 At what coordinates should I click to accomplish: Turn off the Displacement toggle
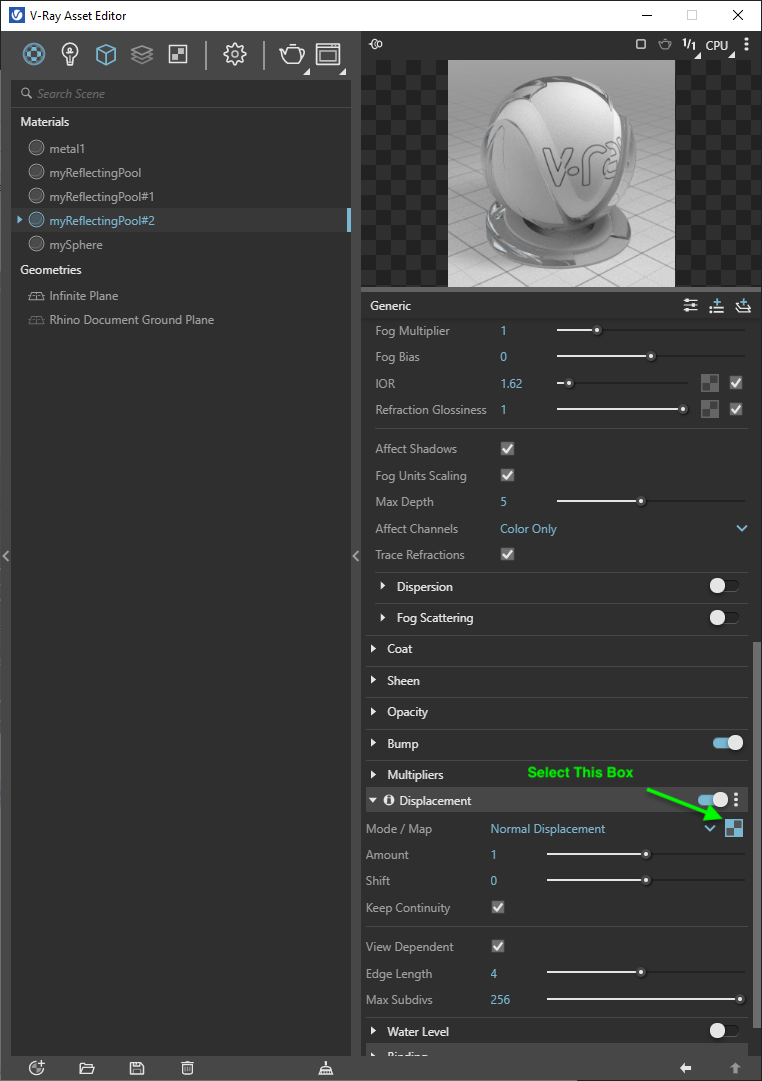tap(713, 799)
